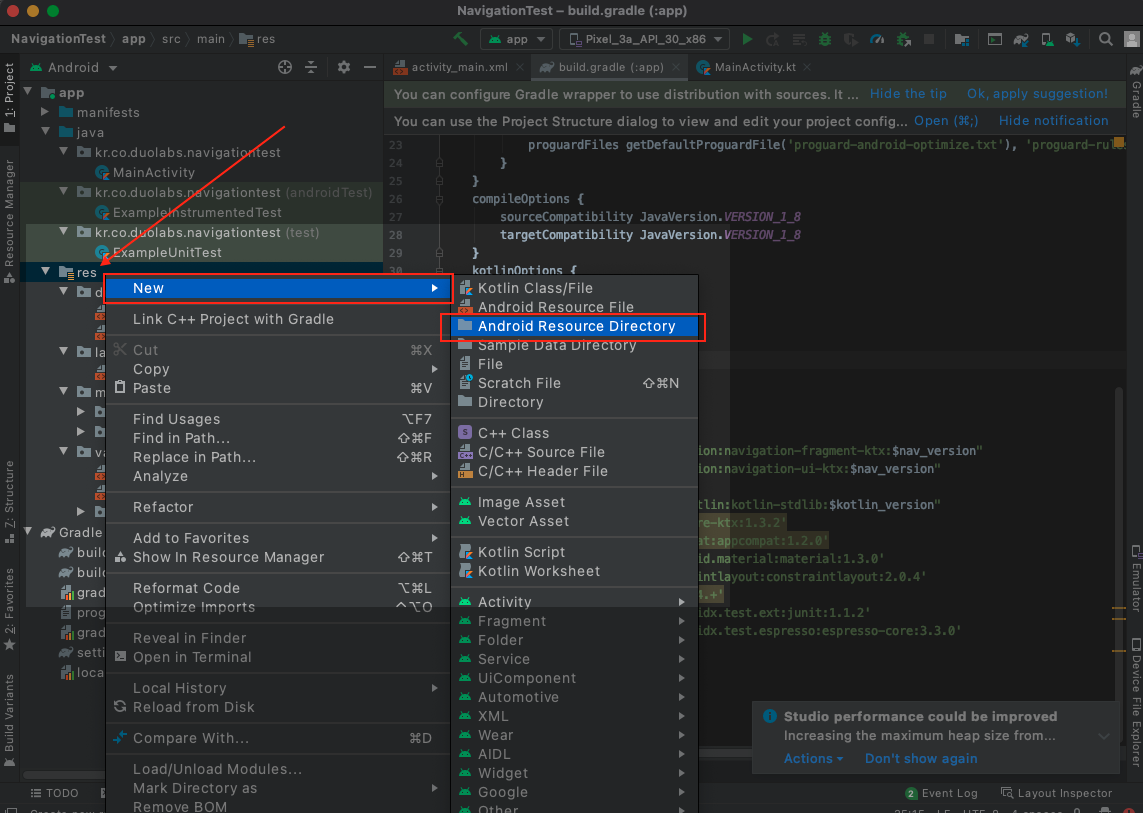Open Device File Explorer side tab

click(x=1136, y=701)
